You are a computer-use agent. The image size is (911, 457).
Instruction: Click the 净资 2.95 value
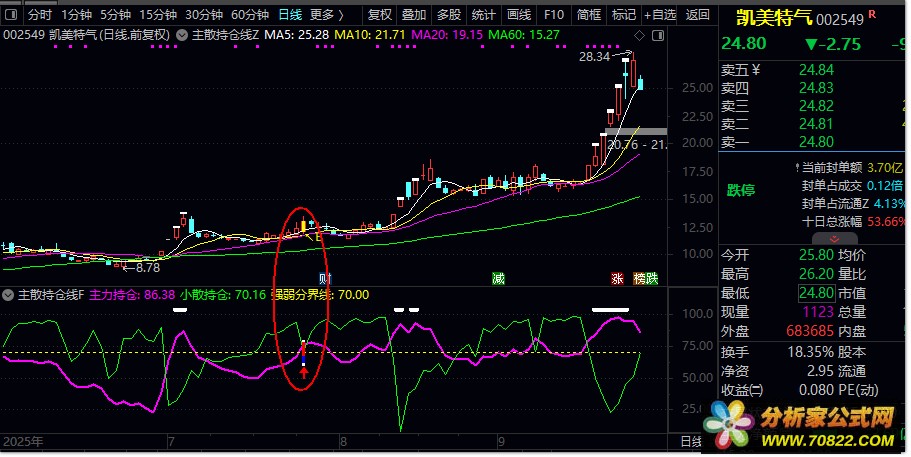click(x=820, y=371)
